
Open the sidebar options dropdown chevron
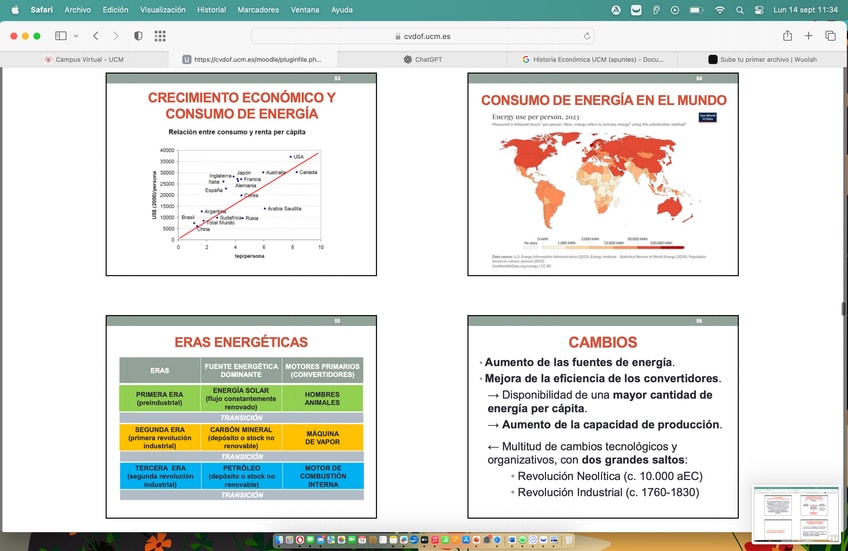[x=76, y=36]
